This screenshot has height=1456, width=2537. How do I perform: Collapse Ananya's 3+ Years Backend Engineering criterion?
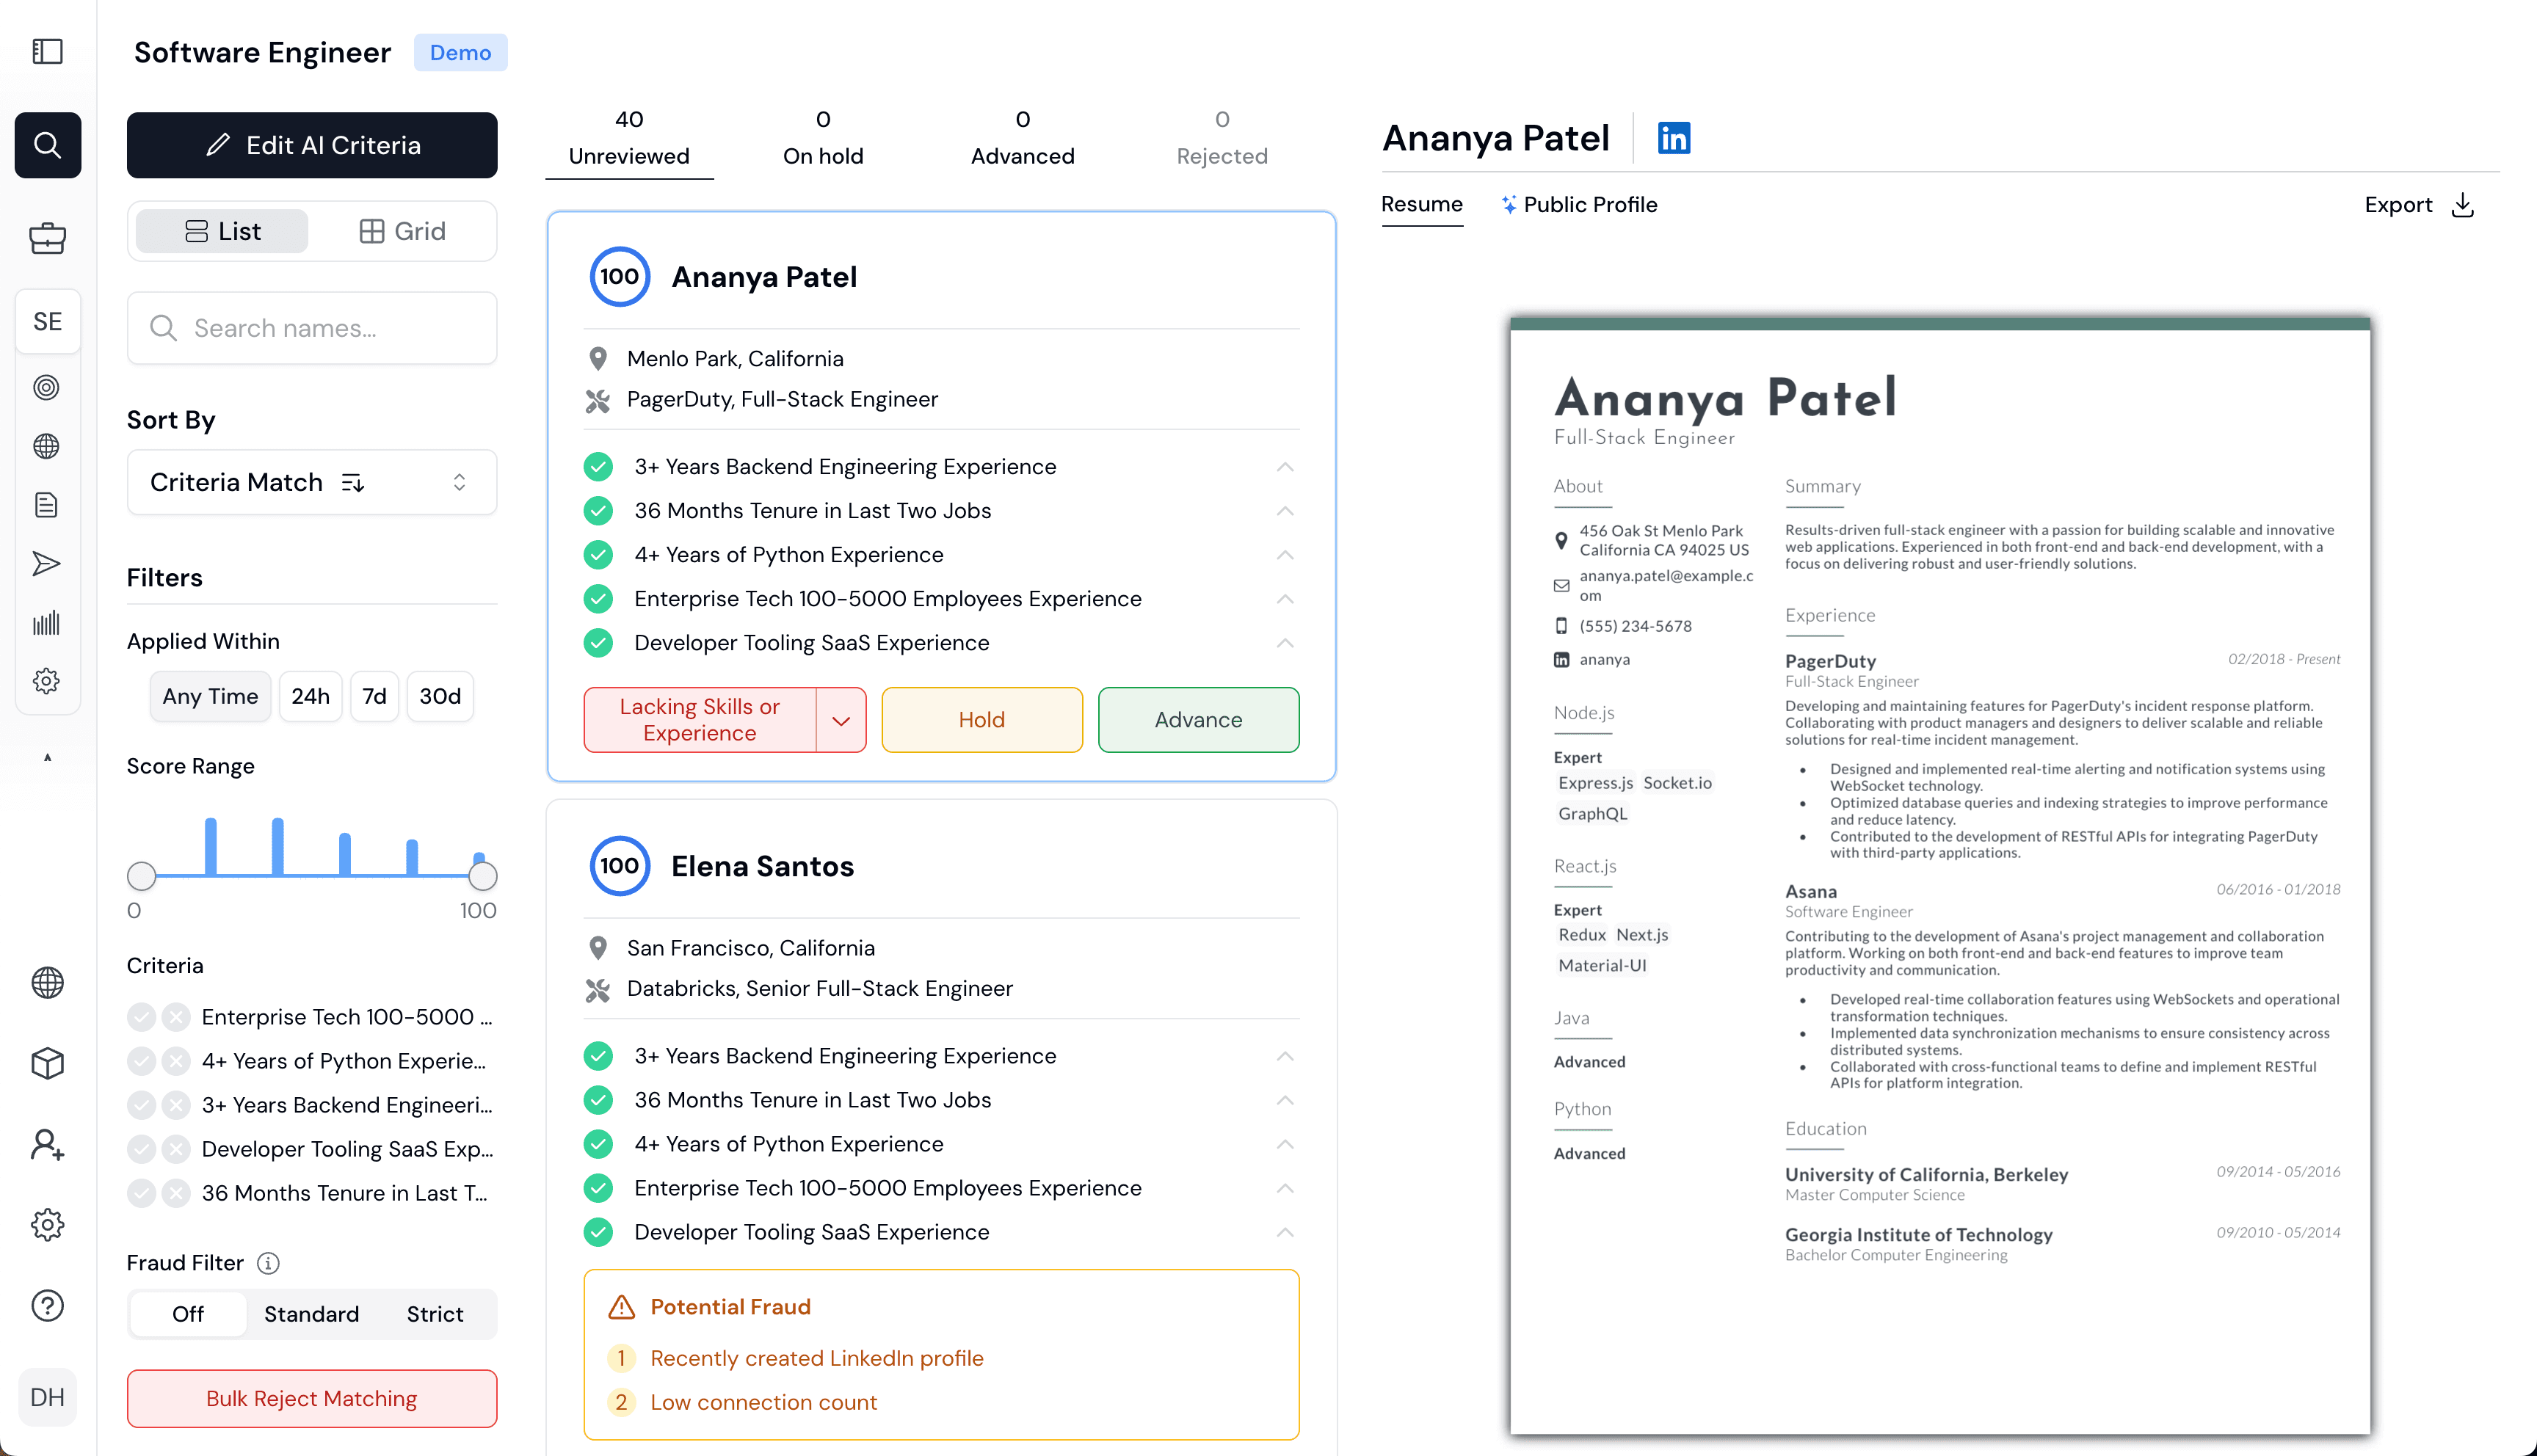(1285, 467)
